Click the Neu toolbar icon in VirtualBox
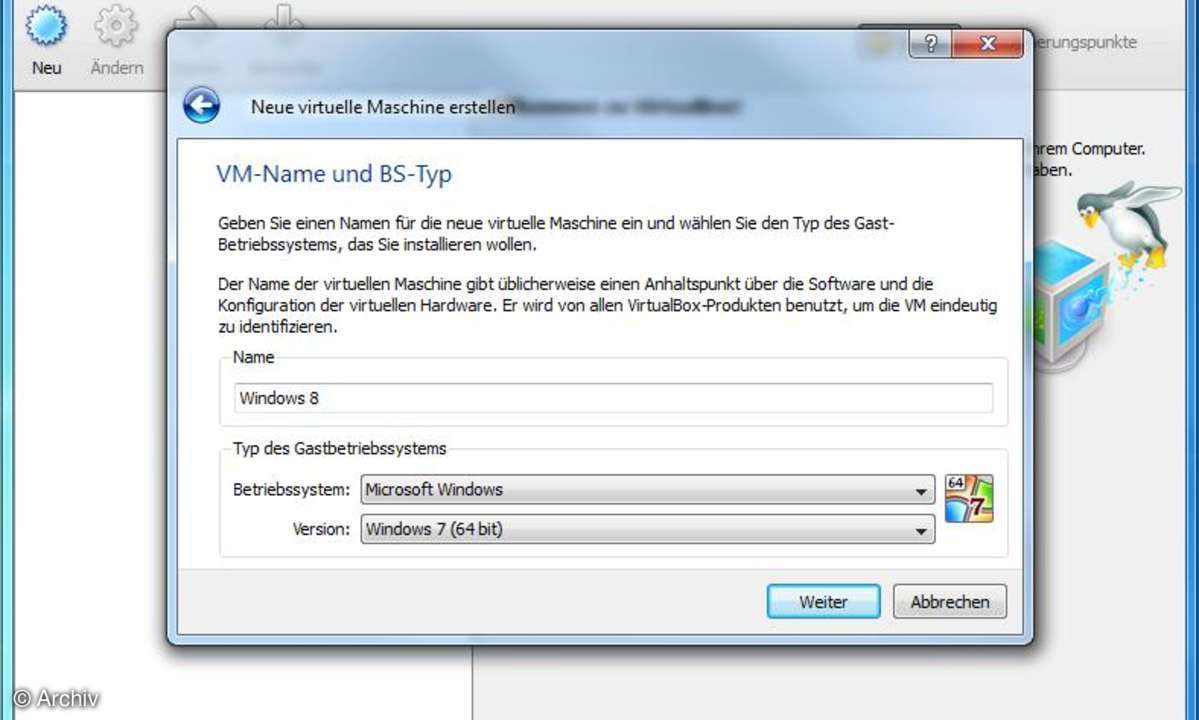The image size is (1199, 720). (47, 26)
